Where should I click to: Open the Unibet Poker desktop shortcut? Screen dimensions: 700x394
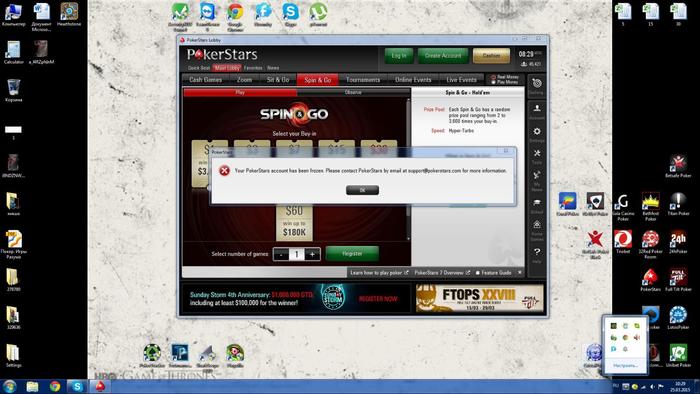678,356
